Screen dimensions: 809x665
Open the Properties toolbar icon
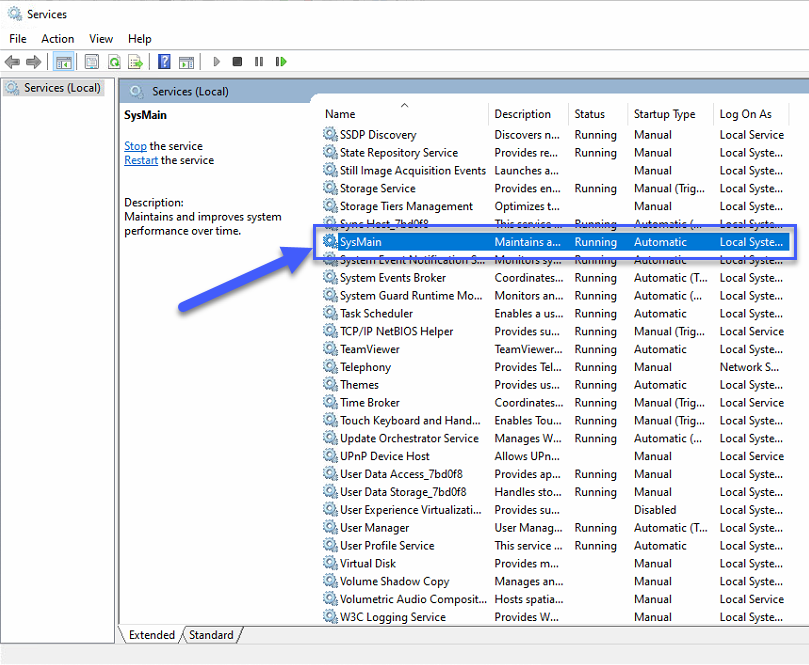91,62
